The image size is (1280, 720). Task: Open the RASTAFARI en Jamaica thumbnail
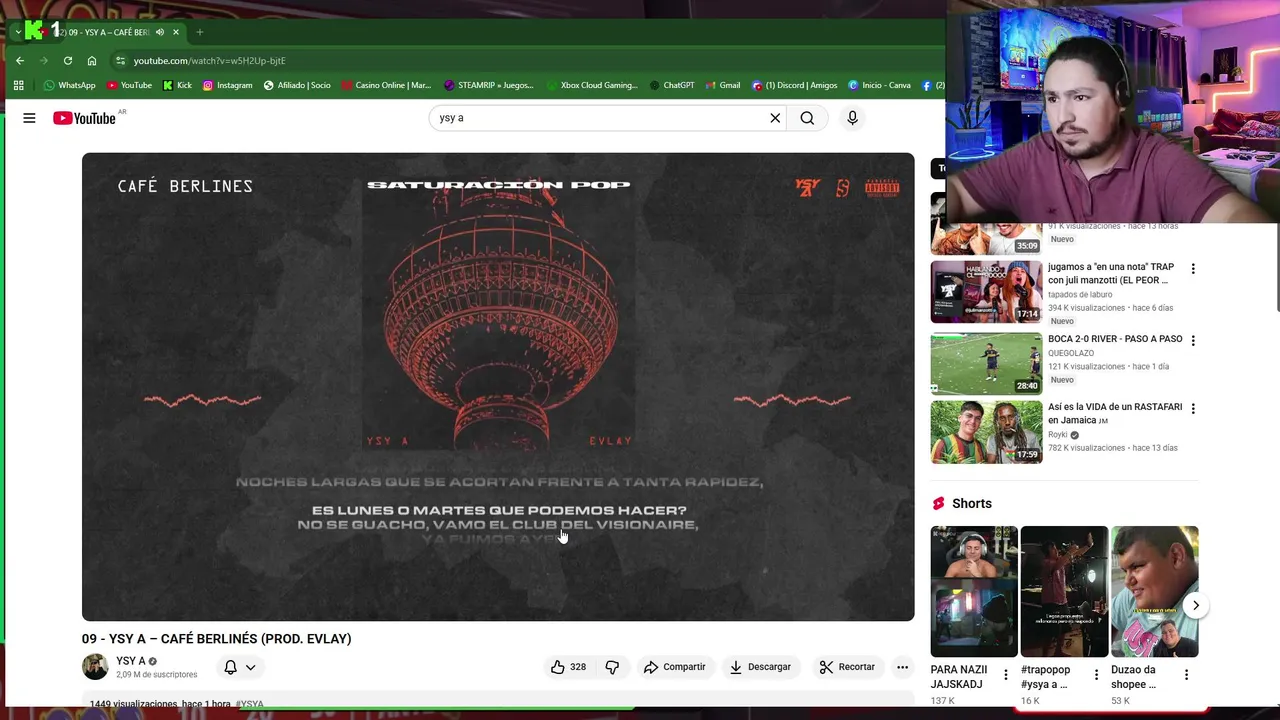(x=986, y=432)
